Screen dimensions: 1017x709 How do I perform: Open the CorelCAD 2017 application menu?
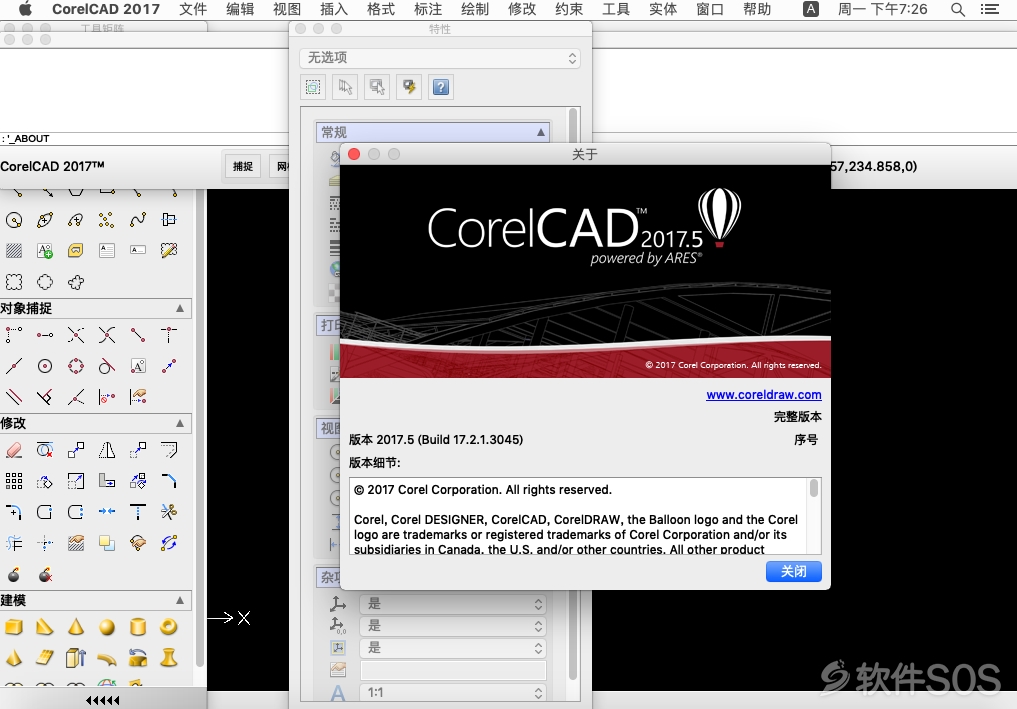pyautogui.click(x=106, y=9)
